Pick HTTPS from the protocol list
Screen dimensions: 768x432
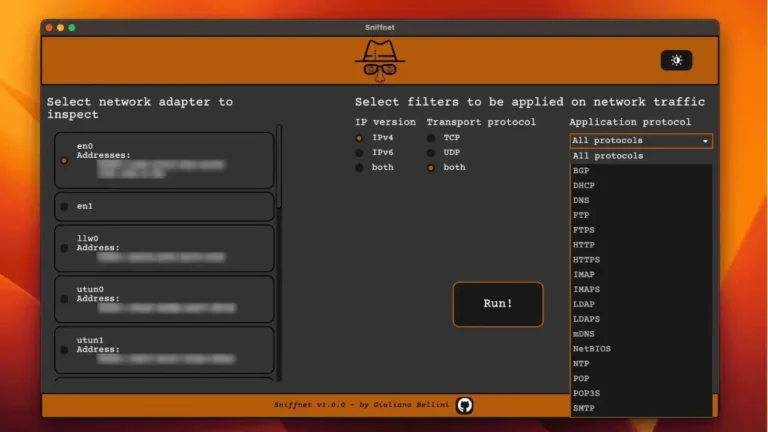[x=641, y=260]
